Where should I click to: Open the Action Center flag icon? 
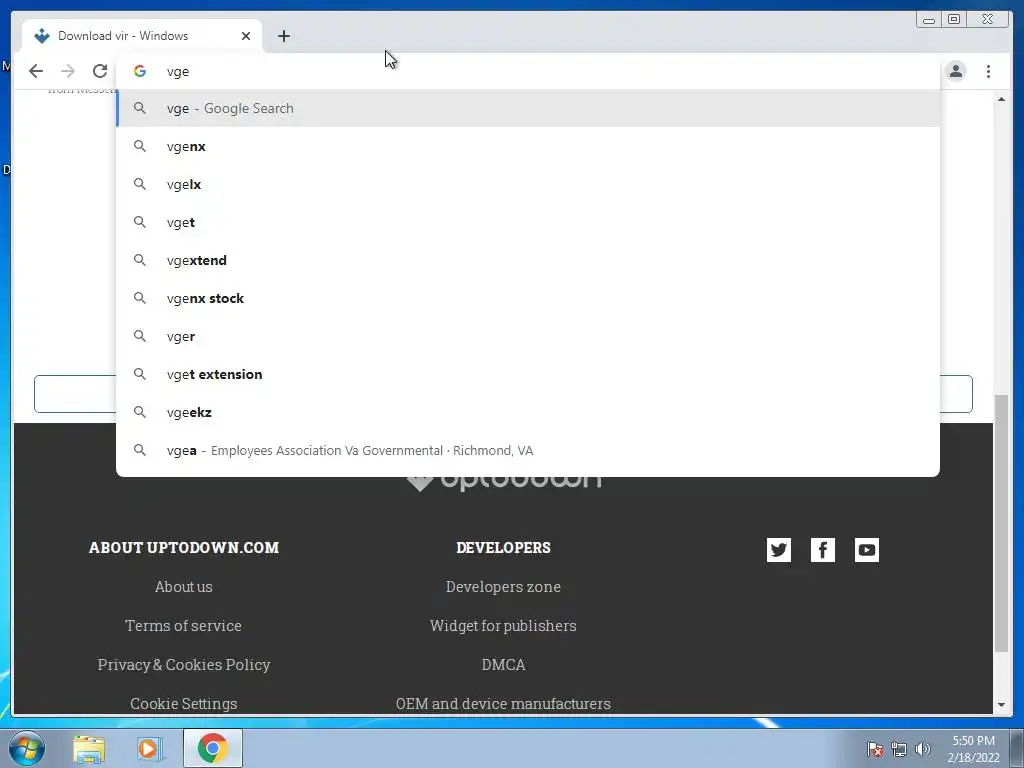[875, 749]
